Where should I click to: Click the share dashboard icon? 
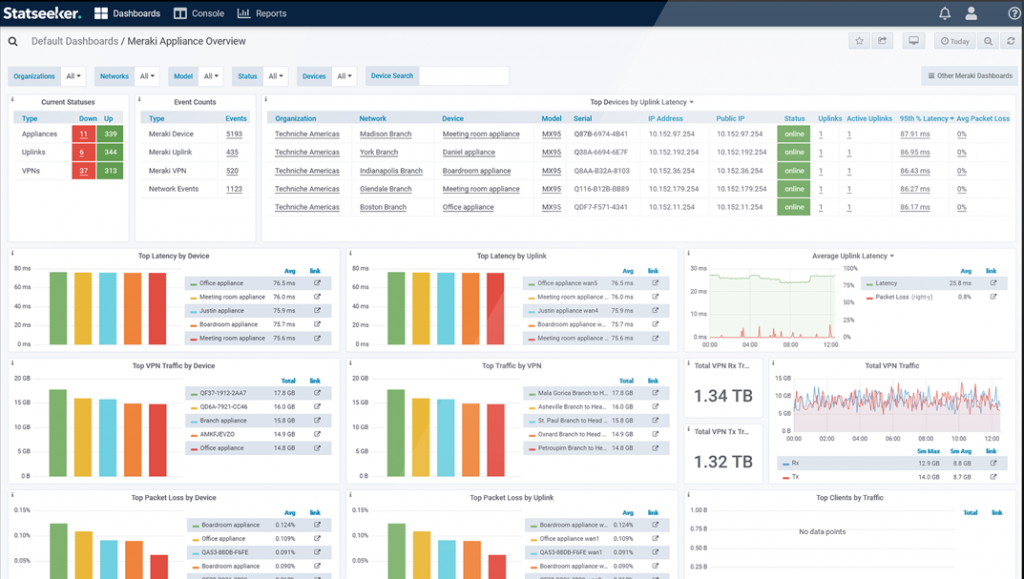pos(883,41)
